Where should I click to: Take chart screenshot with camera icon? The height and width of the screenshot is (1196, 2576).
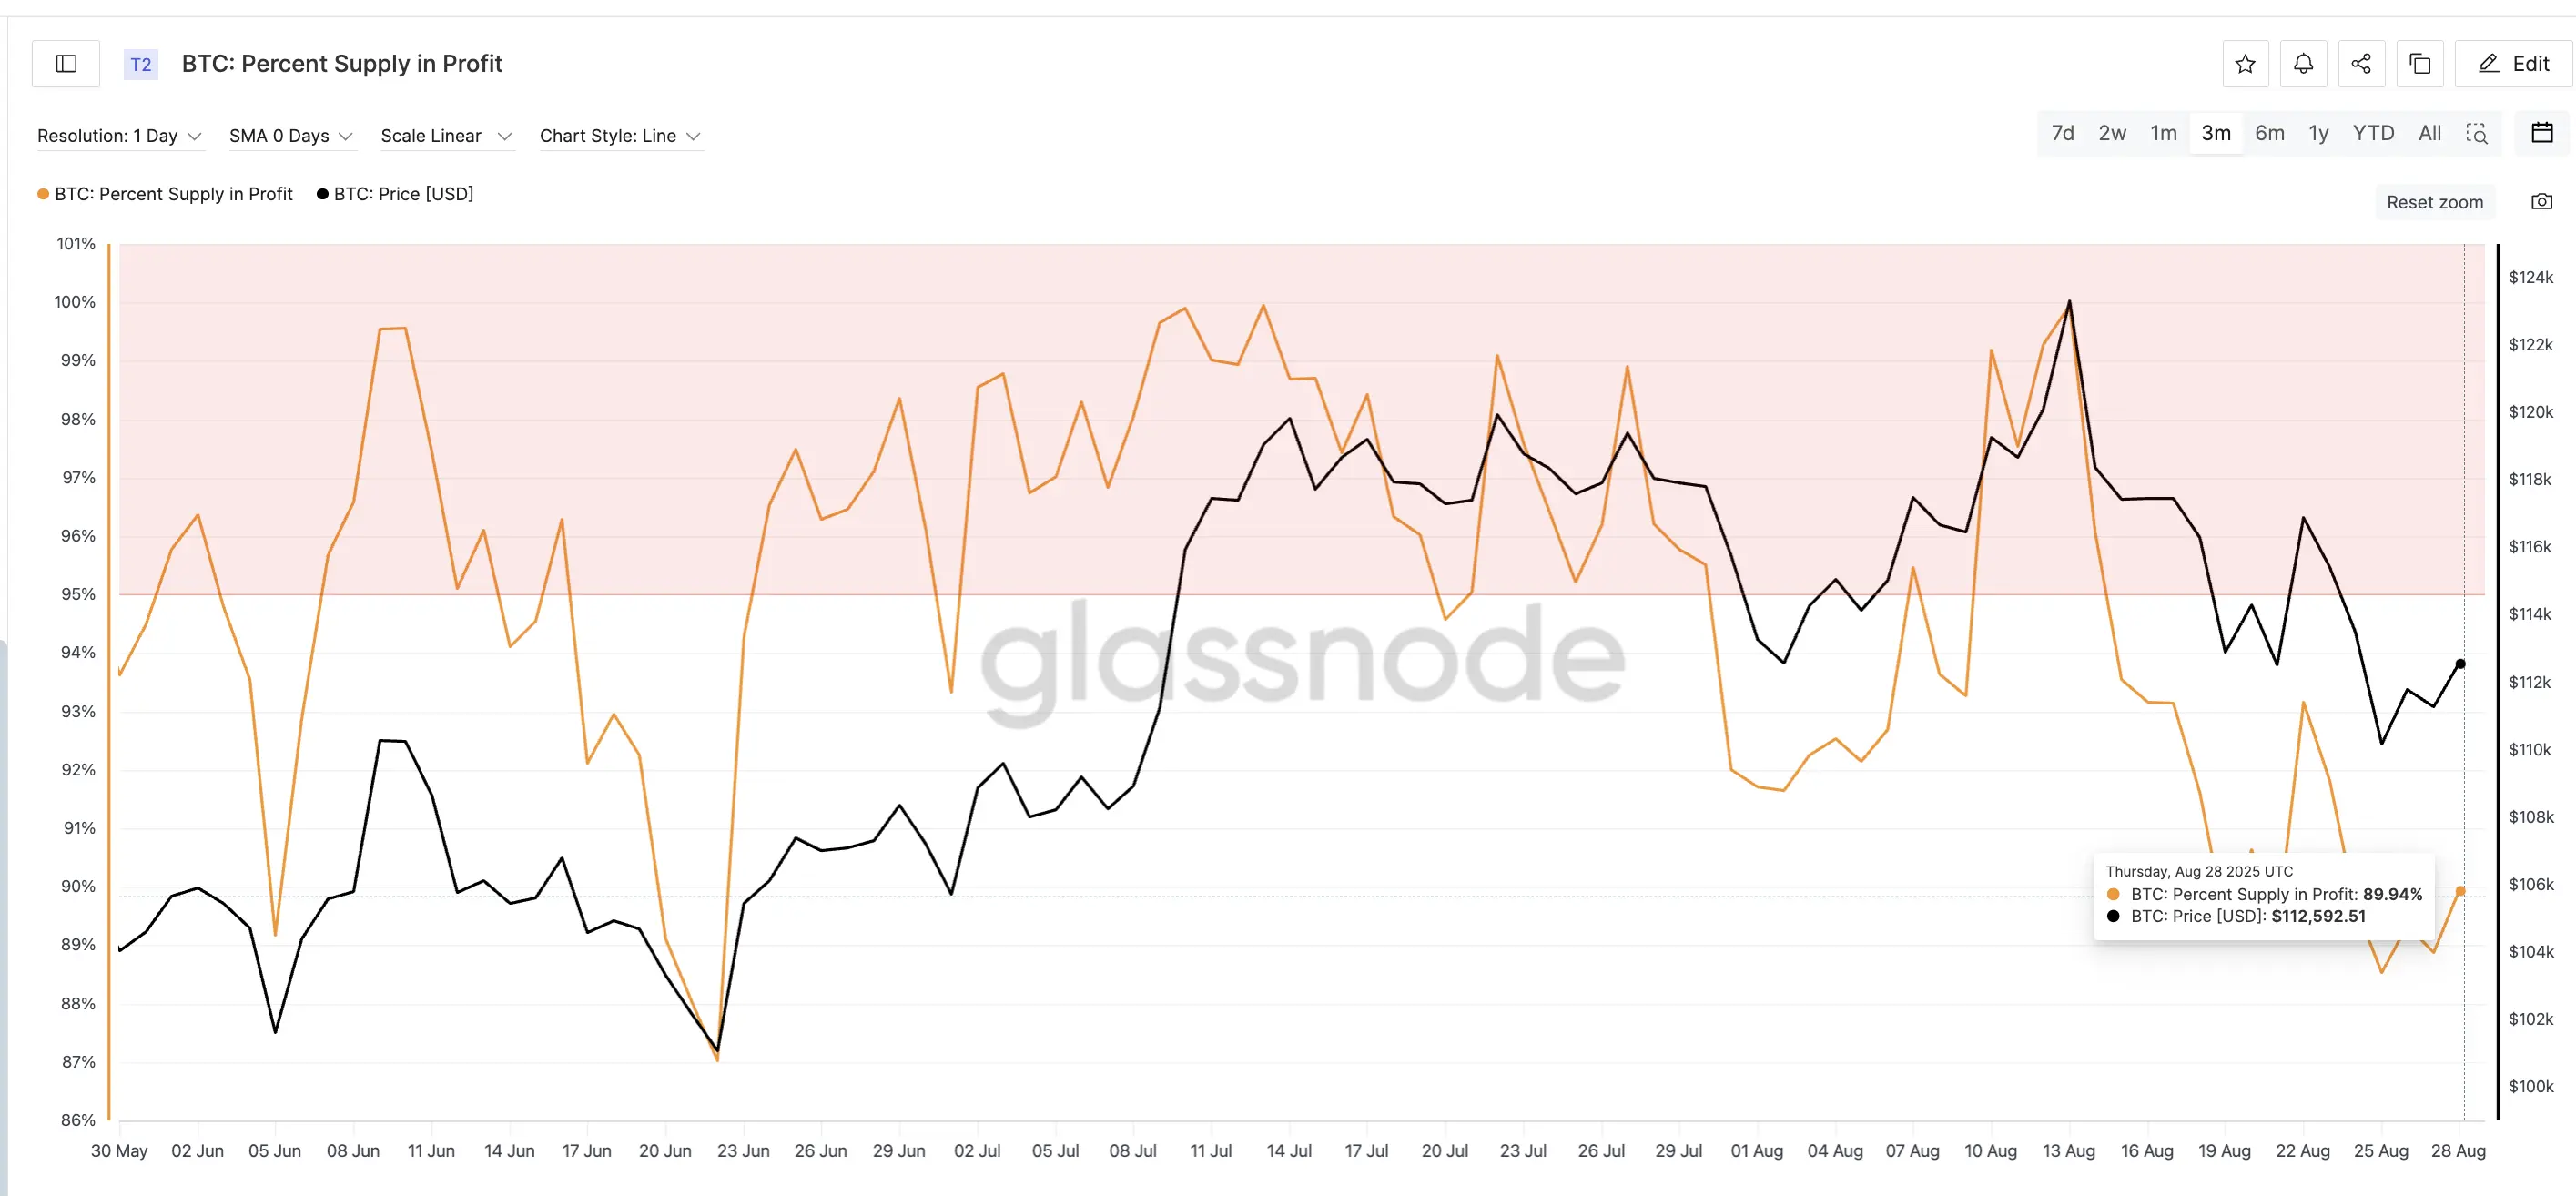[2542, 202]
